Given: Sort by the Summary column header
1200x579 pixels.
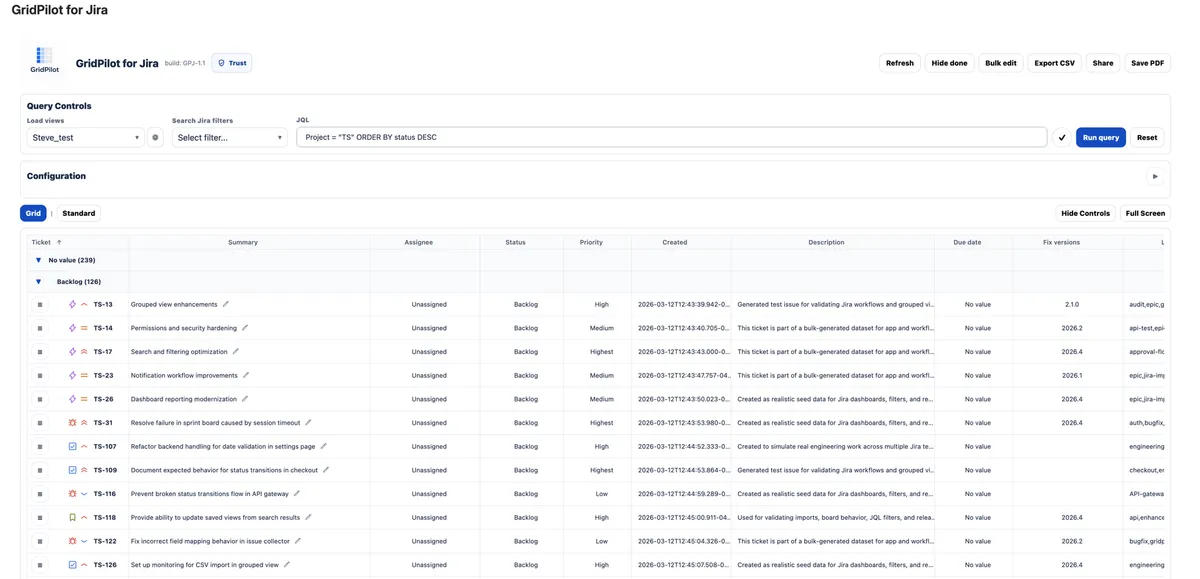Looking at the screenshot, I should point(243,242).
